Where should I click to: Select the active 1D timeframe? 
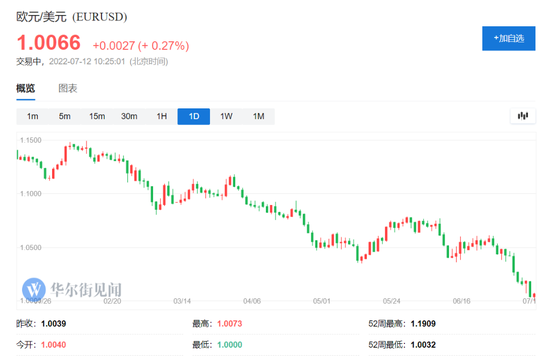point(194,116)
